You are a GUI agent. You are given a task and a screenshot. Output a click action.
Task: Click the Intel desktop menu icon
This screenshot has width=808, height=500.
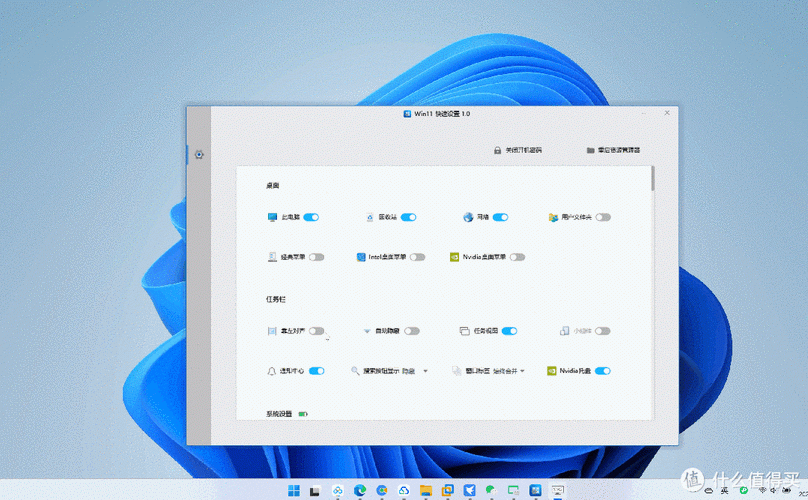(361, 257)
